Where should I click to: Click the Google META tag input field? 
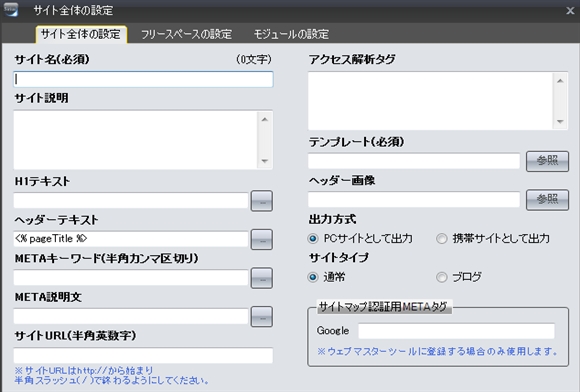(456, 331)
